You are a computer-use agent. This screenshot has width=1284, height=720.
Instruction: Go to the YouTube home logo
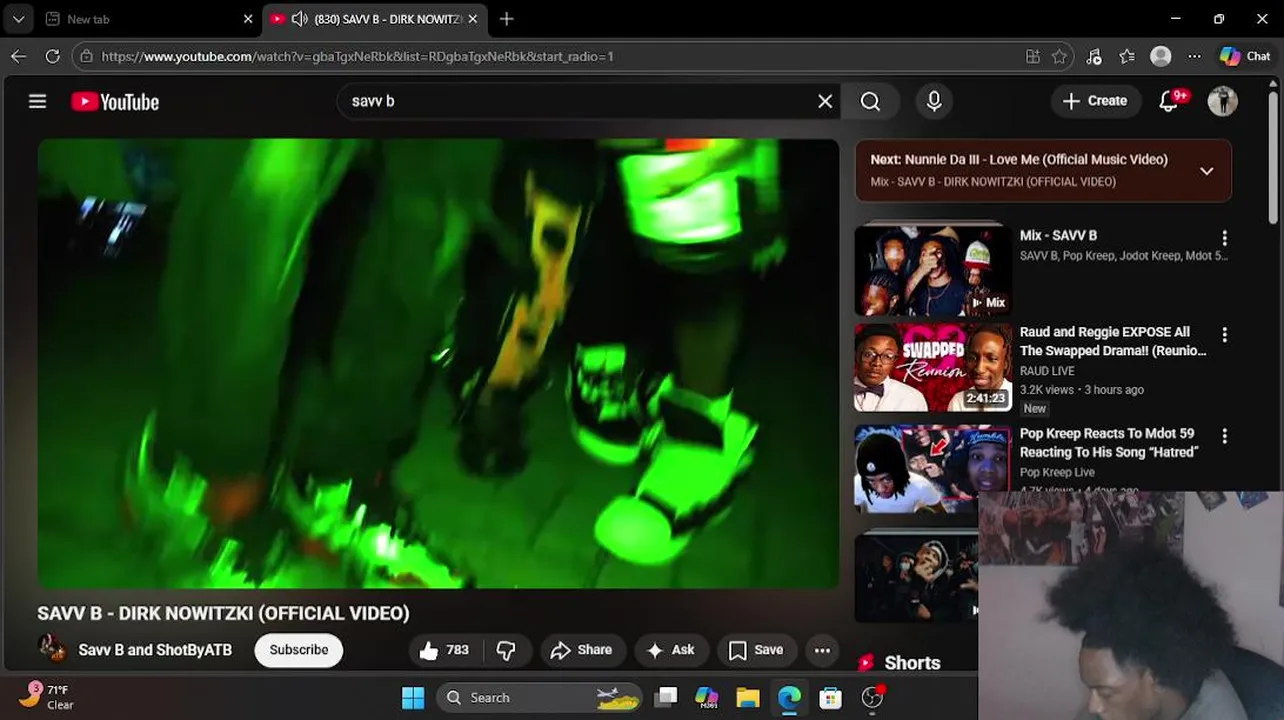tap(115, 102)
